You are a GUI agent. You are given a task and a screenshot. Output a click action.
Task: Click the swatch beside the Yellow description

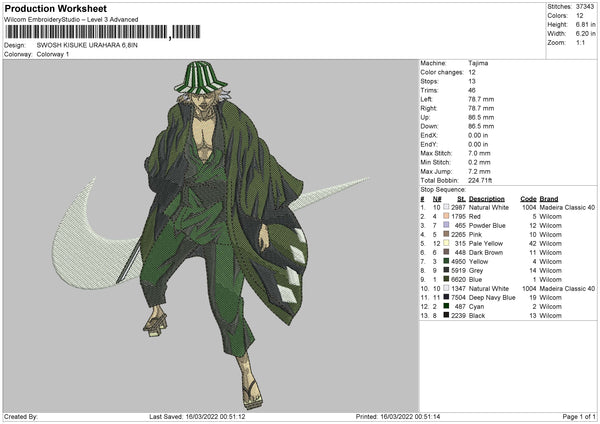[x=446, y=261]
